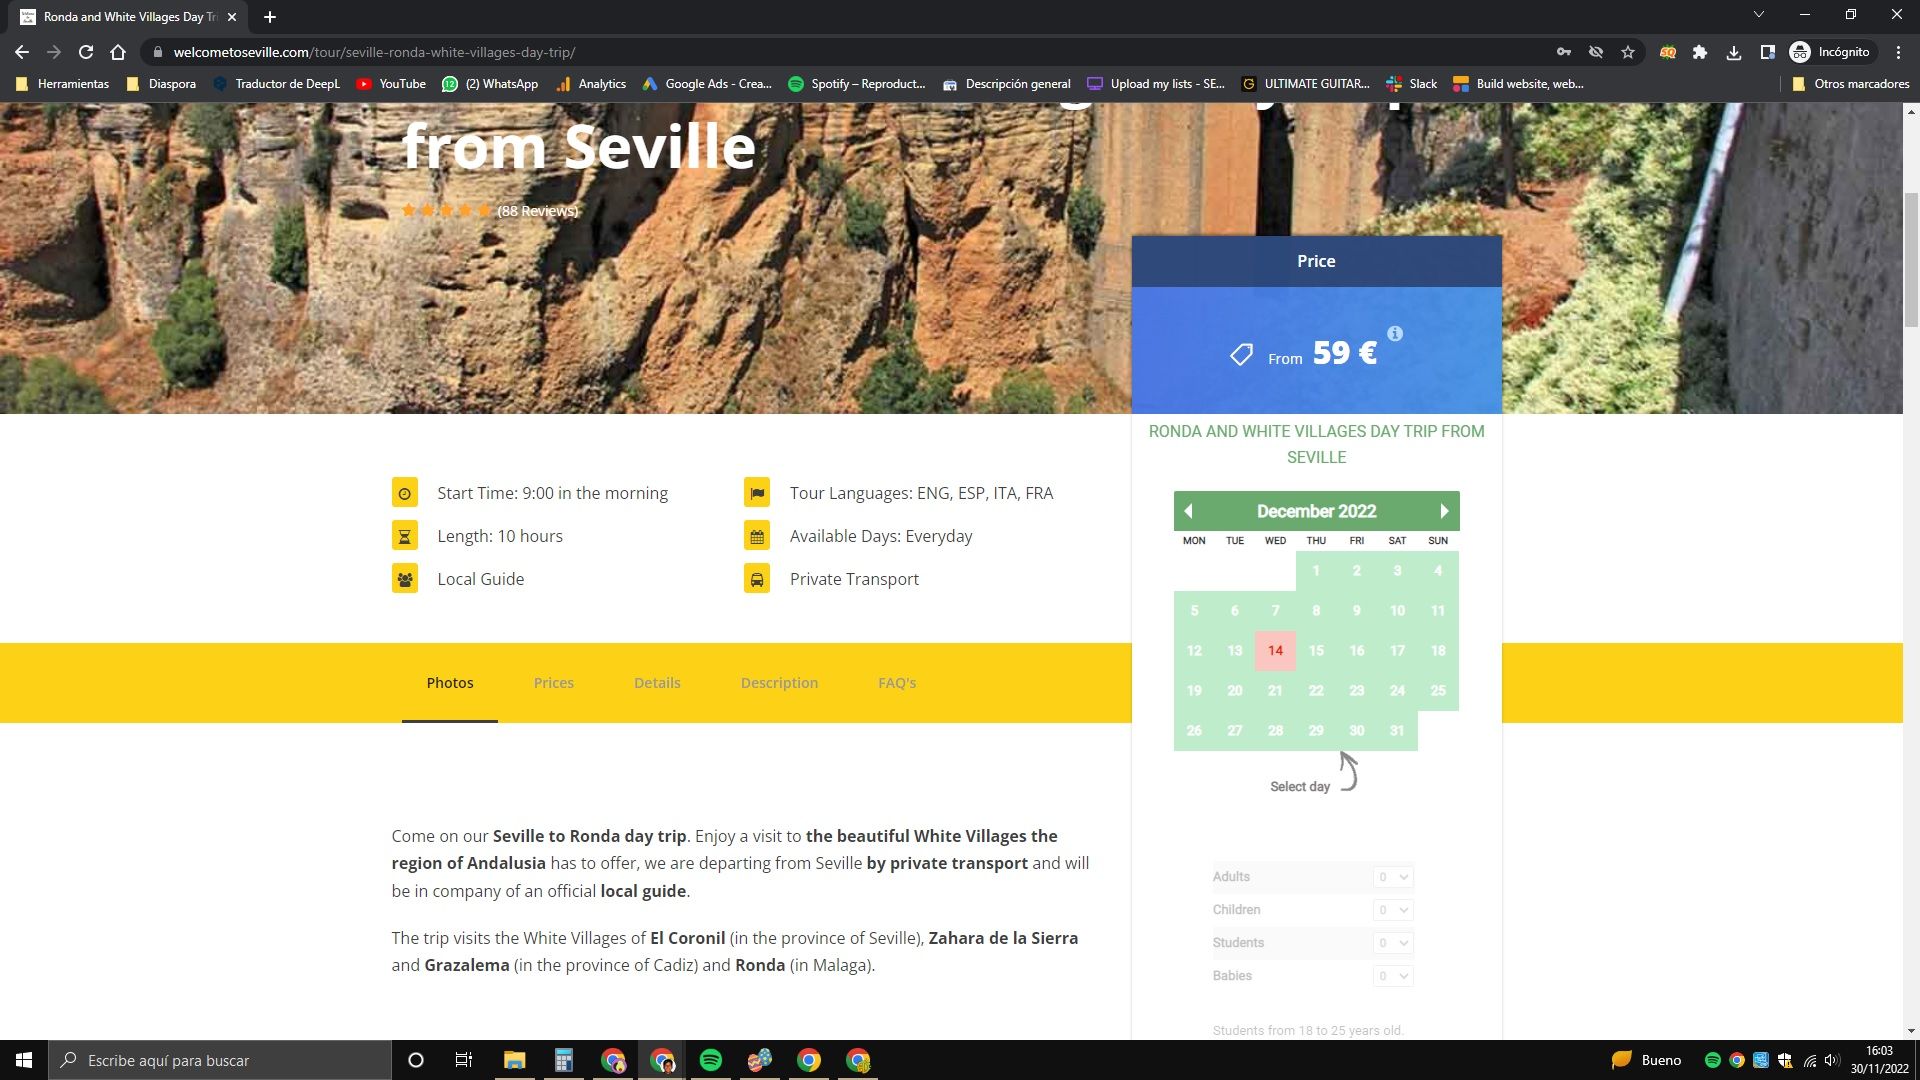Open the Herramientas bookmarks folder

click(63, 84)
